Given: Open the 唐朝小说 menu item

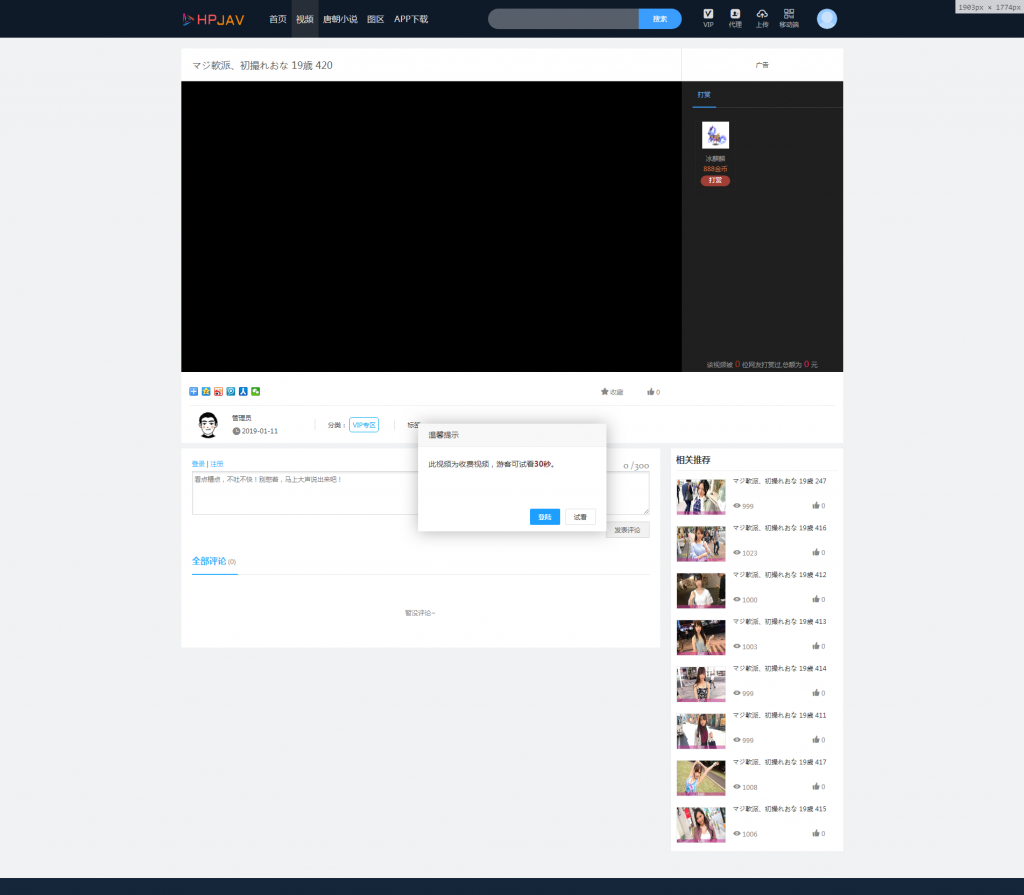Looking at the screenshot, I should (340, 19).
